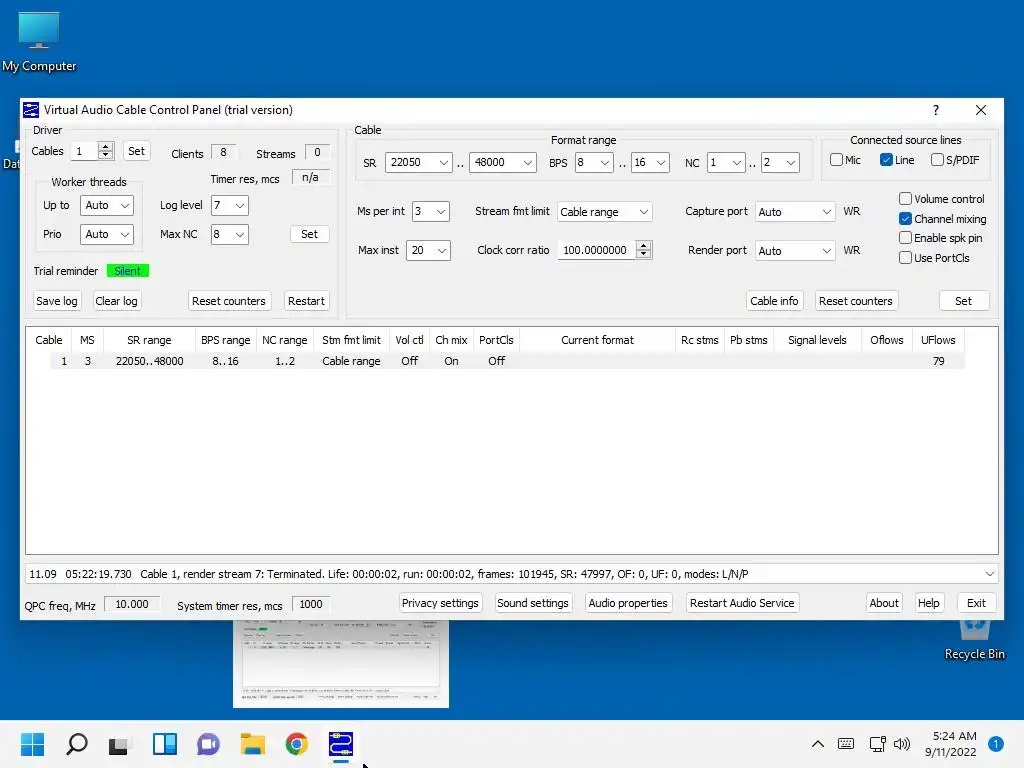Open Task View on the taskbar
The height and width of the screenshot is (768, 1024).
pos(119,744)
